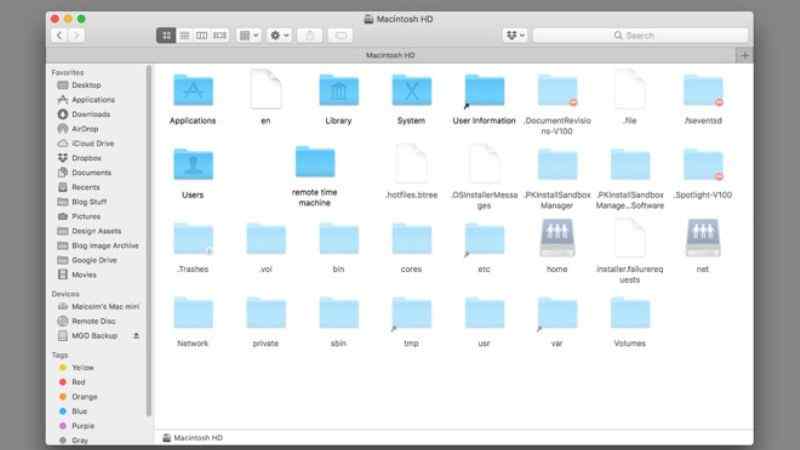The image size is (800, 450).
Task: Filter by the Orange tag
Action: [x=84, y=396]
